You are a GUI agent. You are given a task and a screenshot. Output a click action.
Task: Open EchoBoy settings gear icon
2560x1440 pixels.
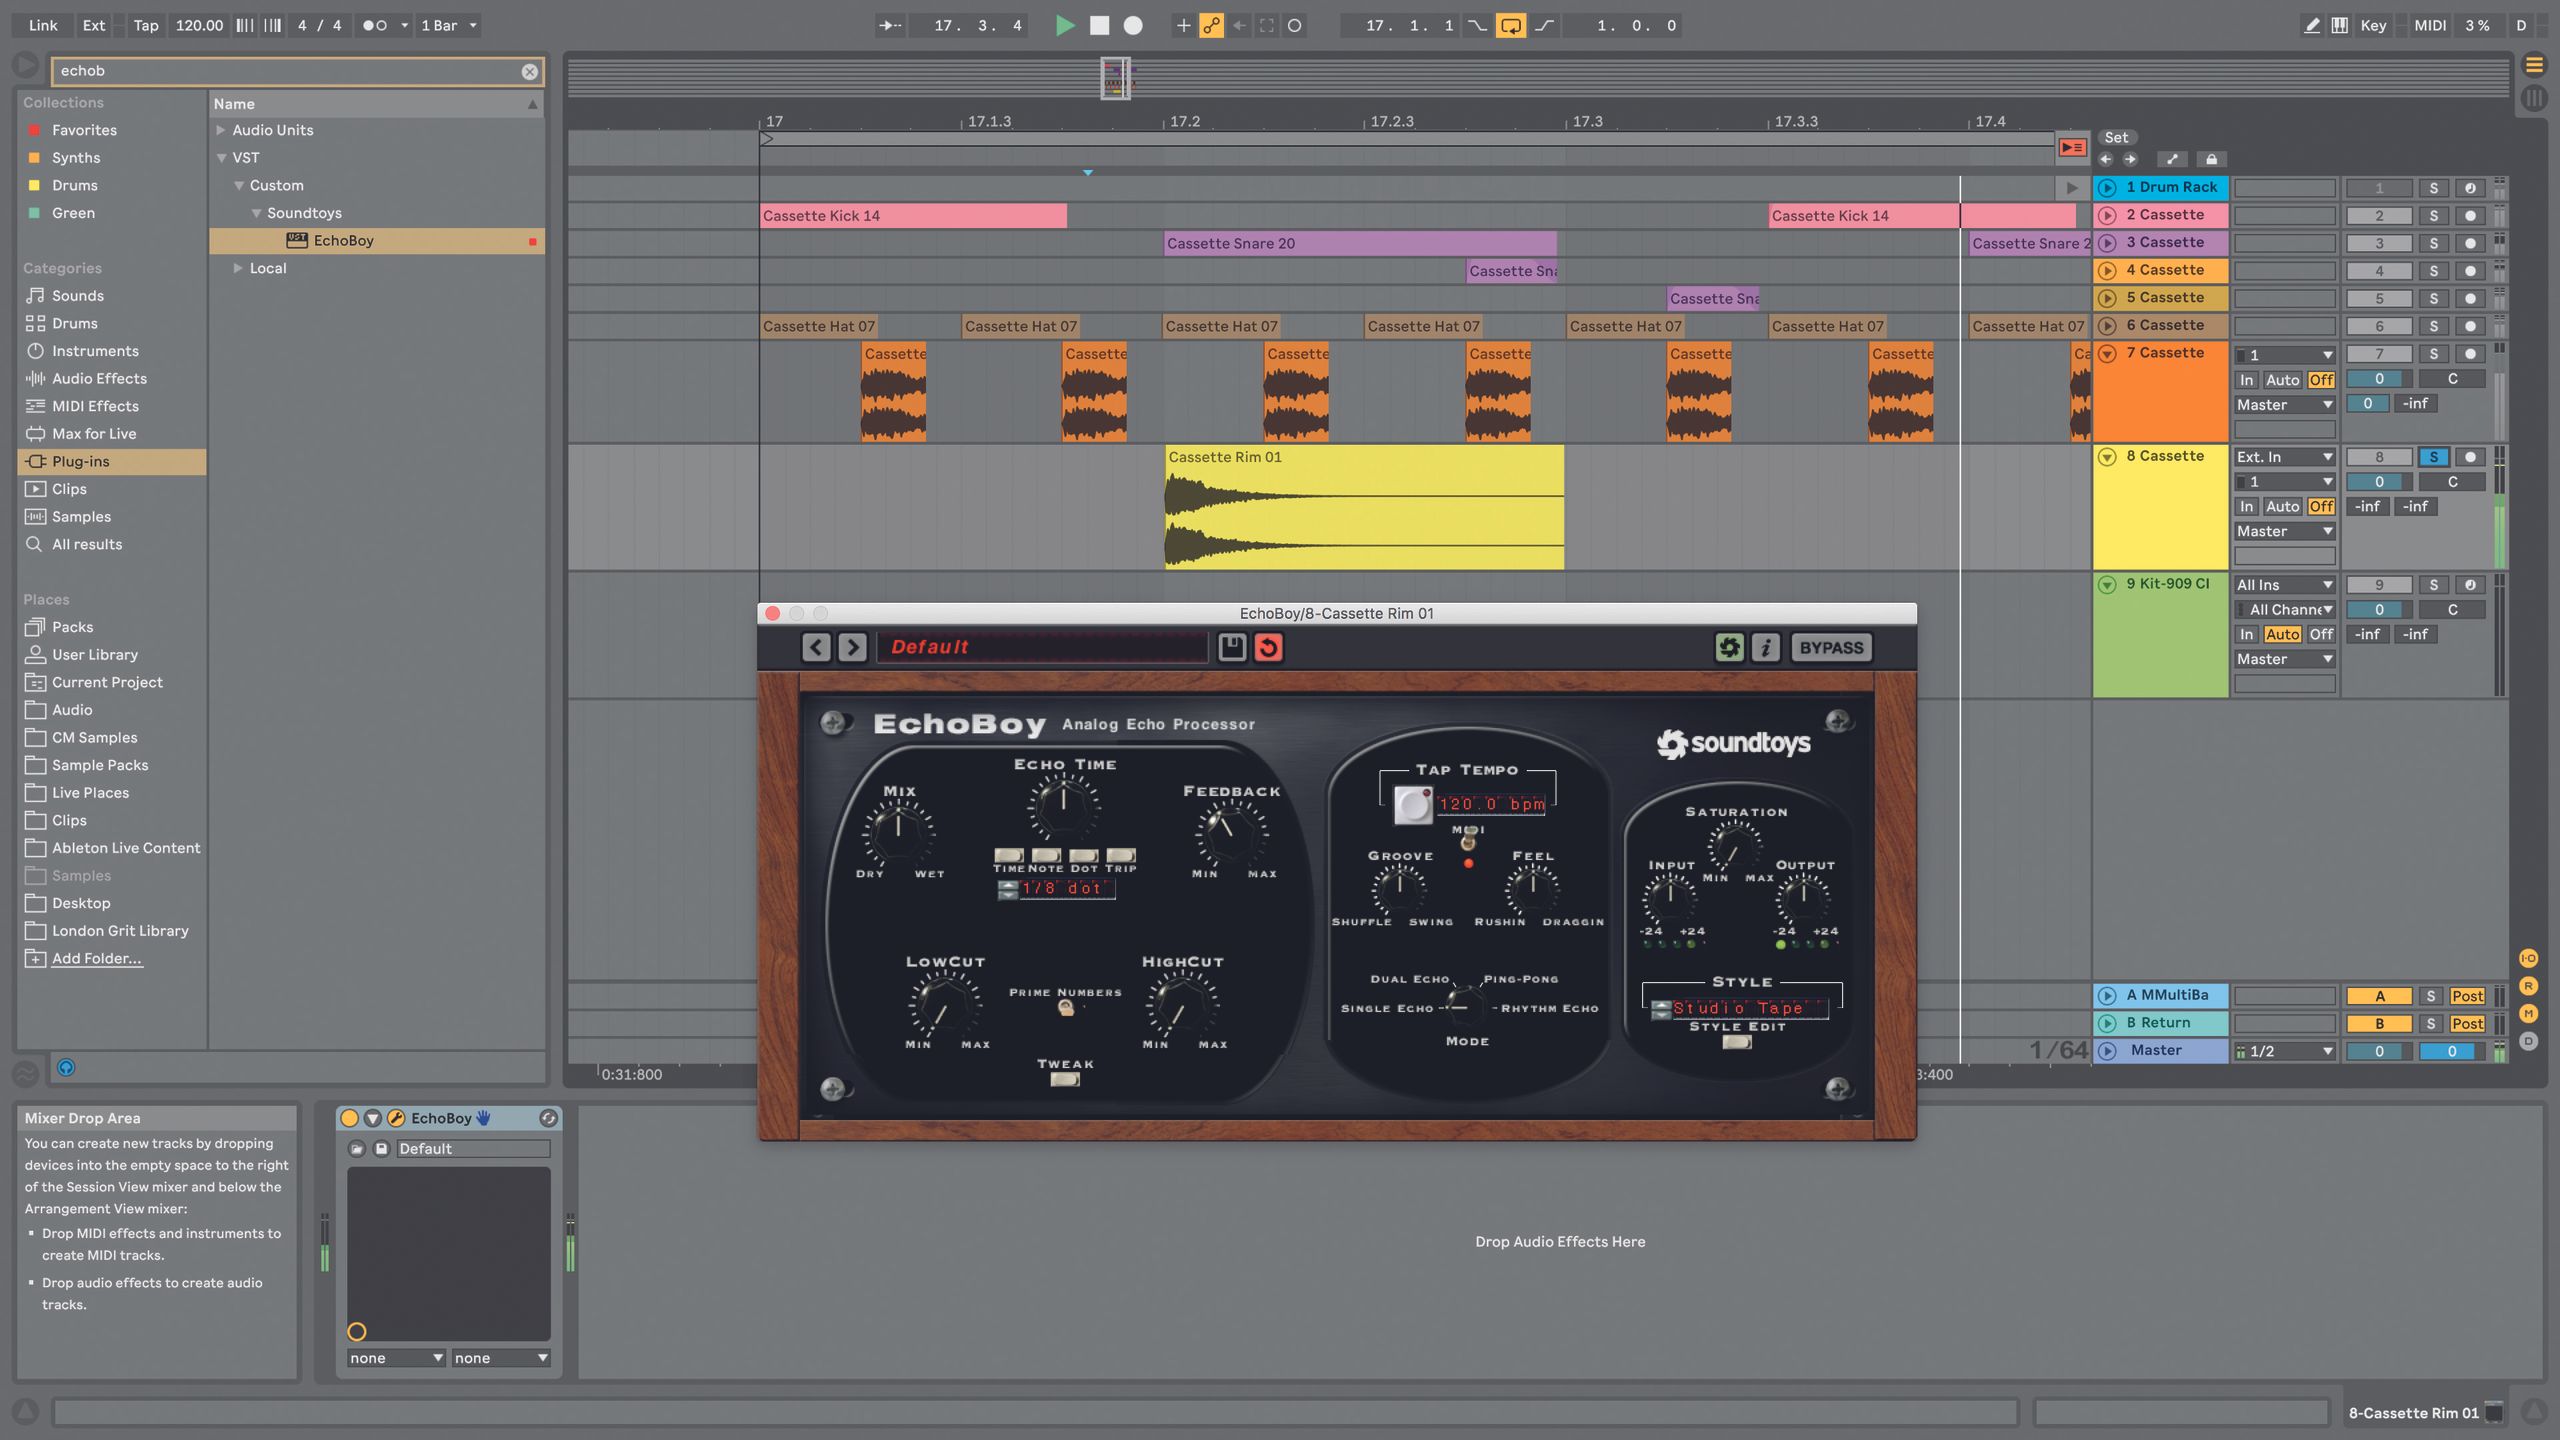pyautogui.click(x=1729, y=647)
